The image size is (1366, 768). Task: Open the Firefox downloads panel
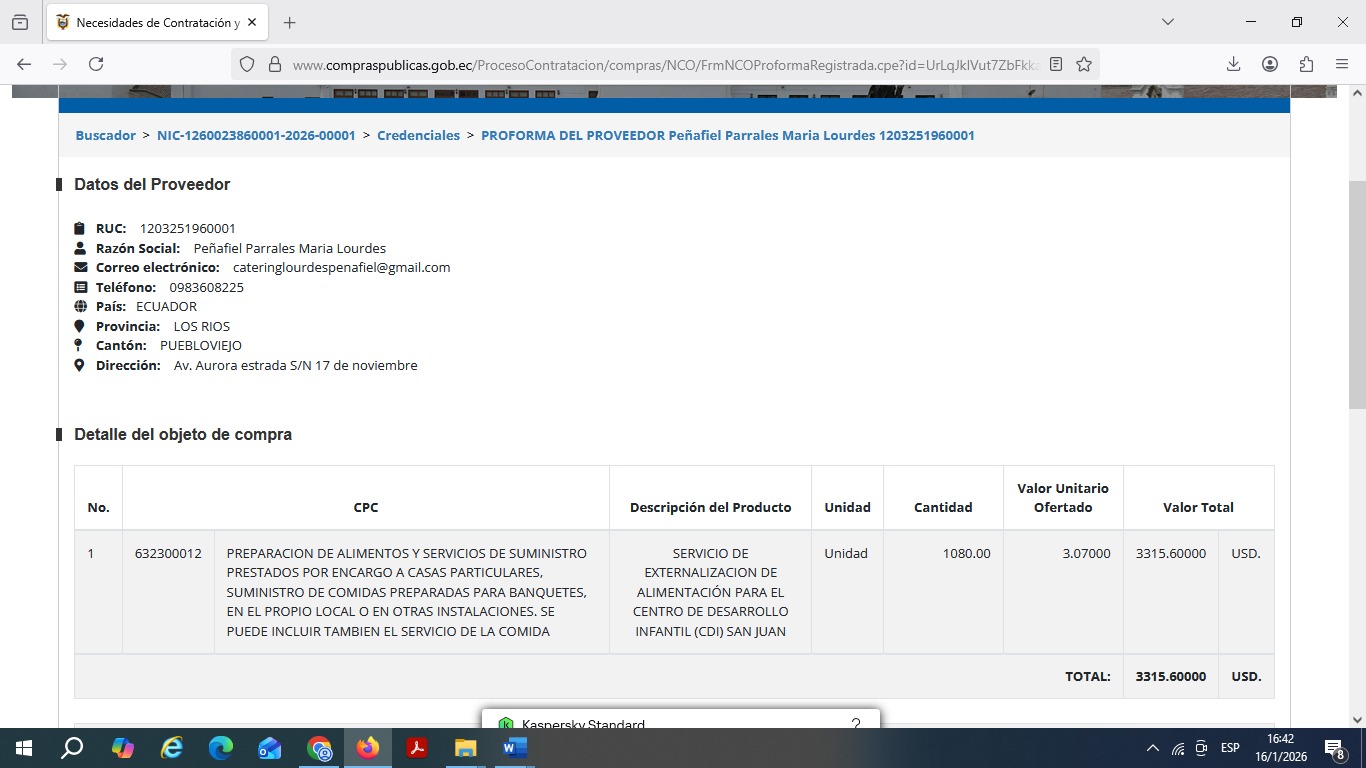pyautogui.click(x=1233, y=64)
